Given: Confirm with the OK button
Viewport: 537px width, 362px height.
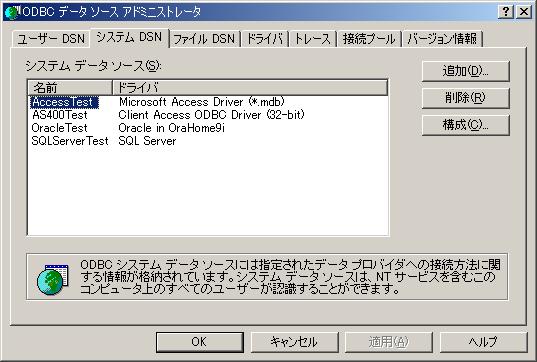Looking at the screenshot, I should point(199,342).
